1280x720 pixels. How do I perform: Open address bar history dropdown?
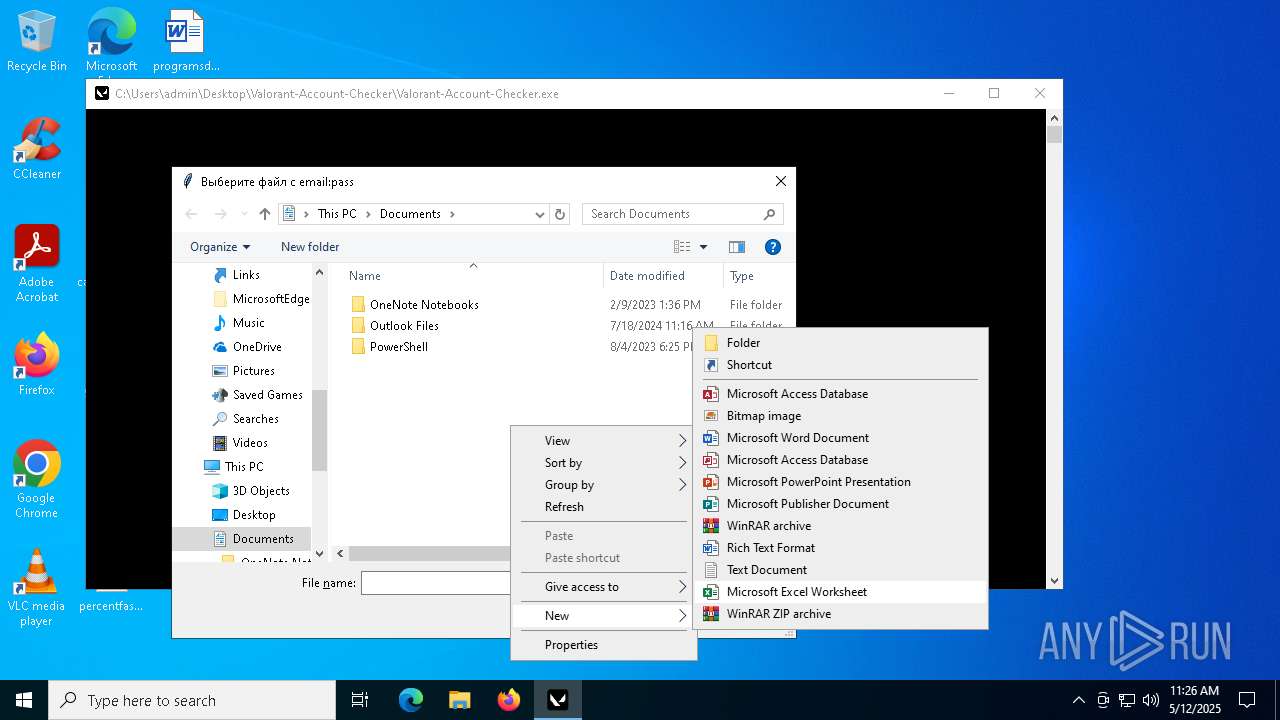tap(540, 214)
